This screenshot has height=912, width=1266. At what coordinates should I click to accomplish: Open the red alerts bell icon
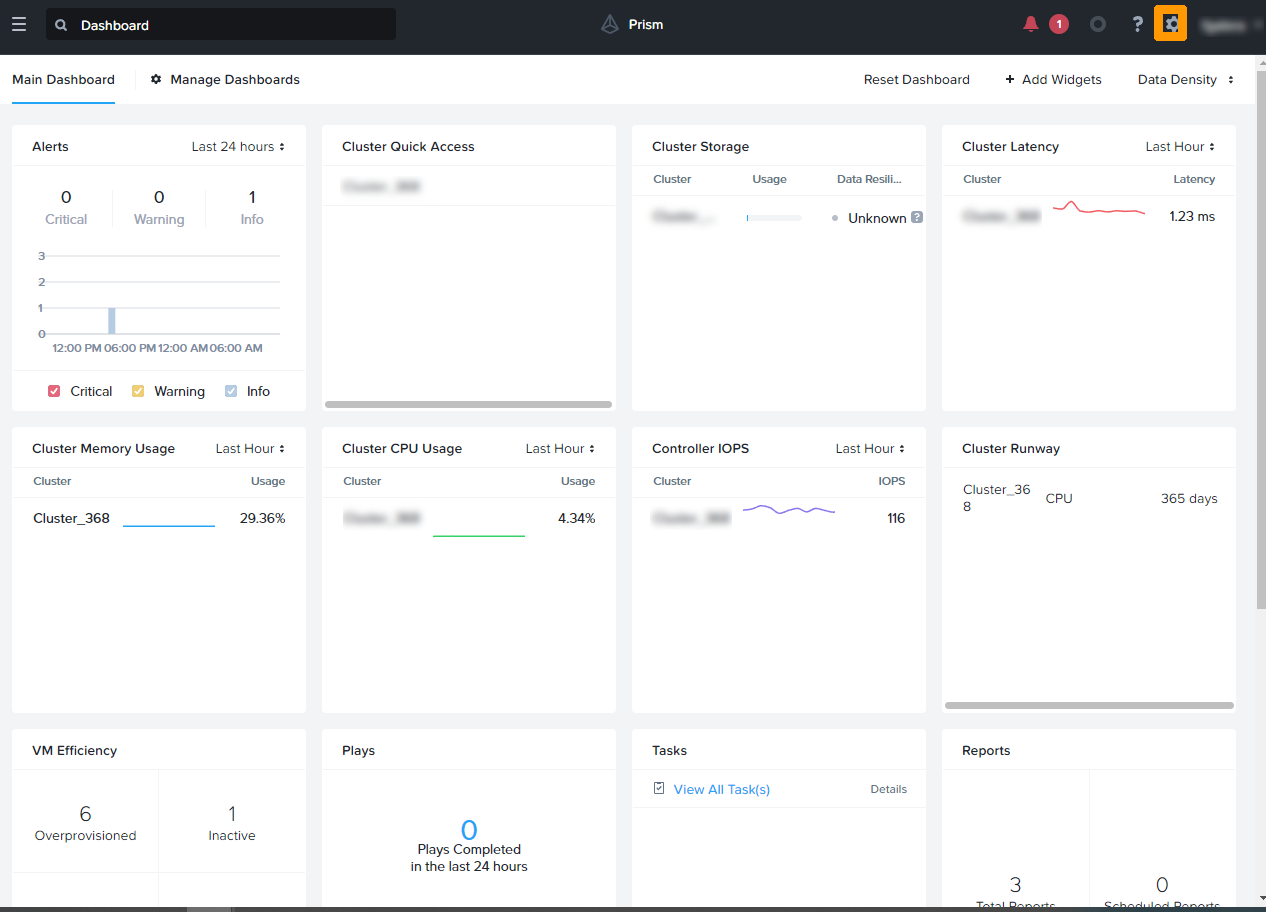[x=1031, y=24]
